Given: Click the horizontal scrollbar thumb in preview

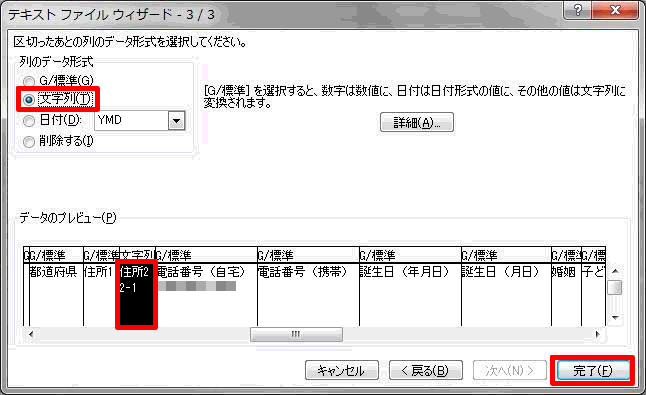Looking at the screenshot, I should (296, 334).
